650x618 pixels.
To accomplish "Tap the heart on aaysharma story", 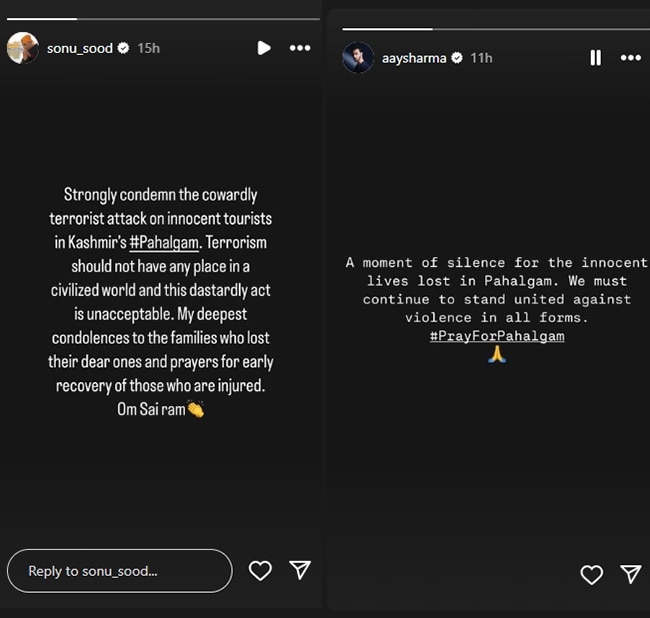I will pyautogui.click(x=592, y=574).
